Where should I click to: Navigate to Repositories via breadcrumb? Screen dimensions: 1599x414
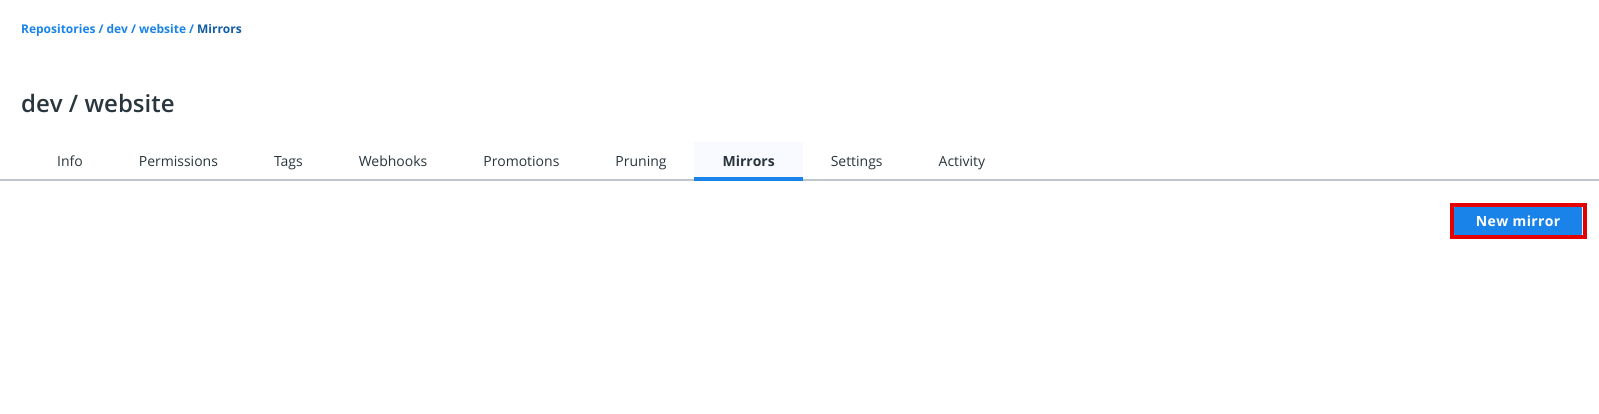pyautogui.click(x=58, y=29)
